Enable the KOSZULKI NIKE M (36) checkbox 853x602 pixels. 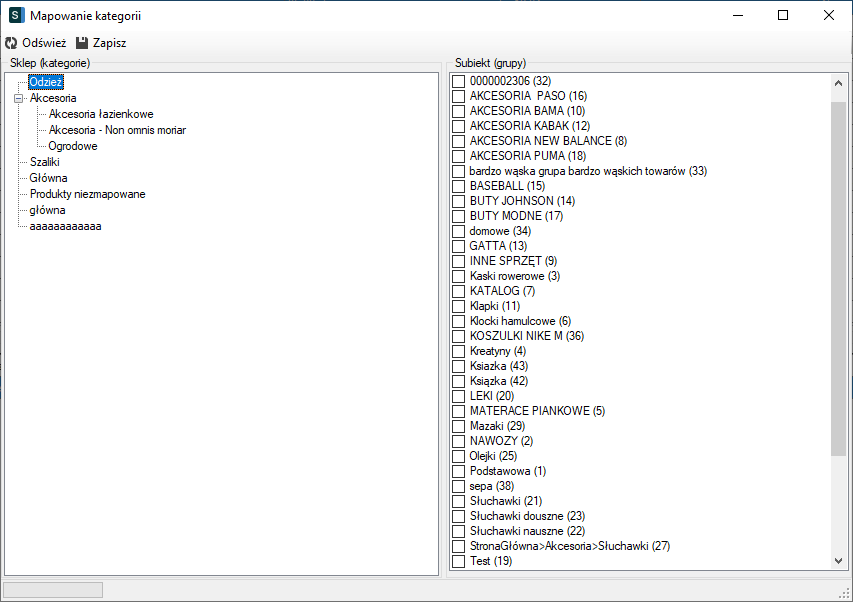coord(459,336)
